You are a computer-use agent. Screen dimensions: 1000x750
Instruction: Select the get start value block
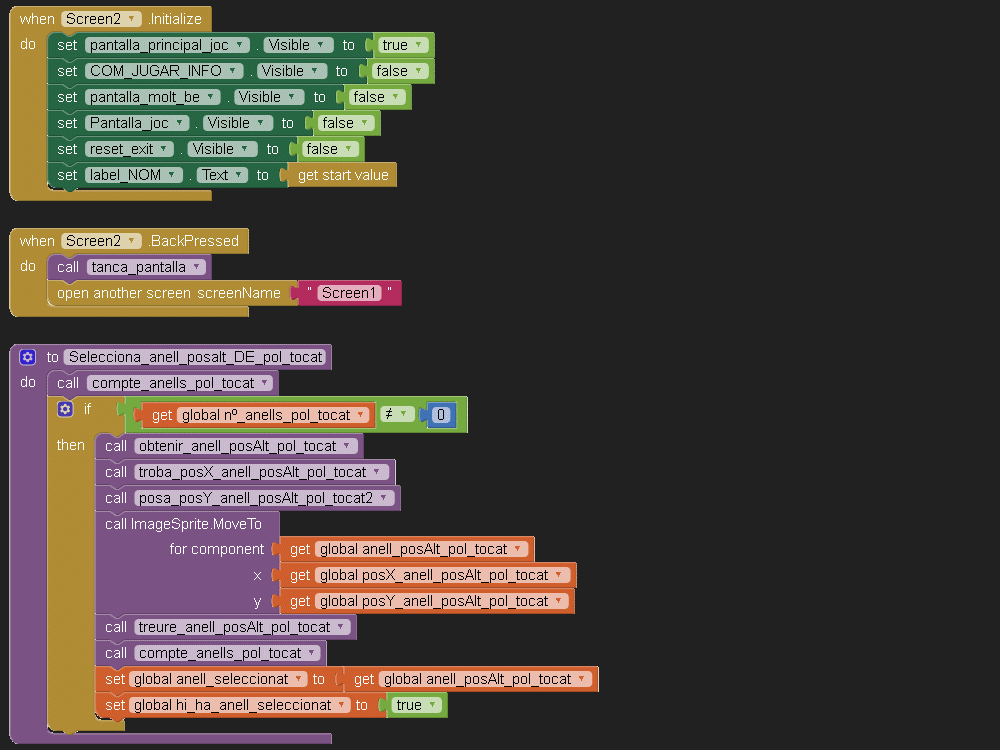[342, 175]
